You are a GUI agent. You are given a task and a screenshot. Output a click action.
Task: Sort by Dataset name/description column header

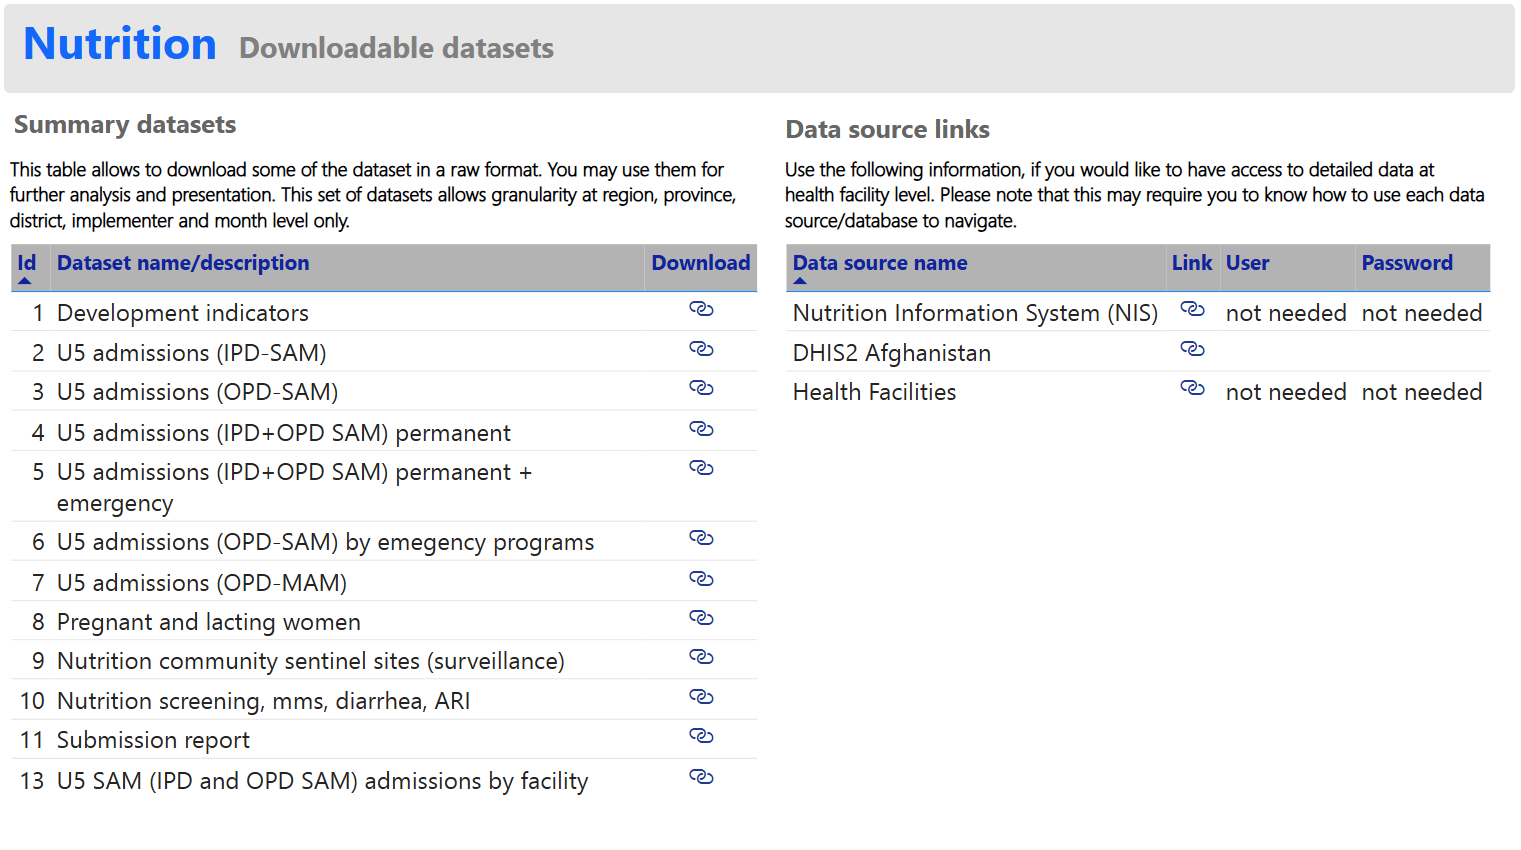(183, 263)
